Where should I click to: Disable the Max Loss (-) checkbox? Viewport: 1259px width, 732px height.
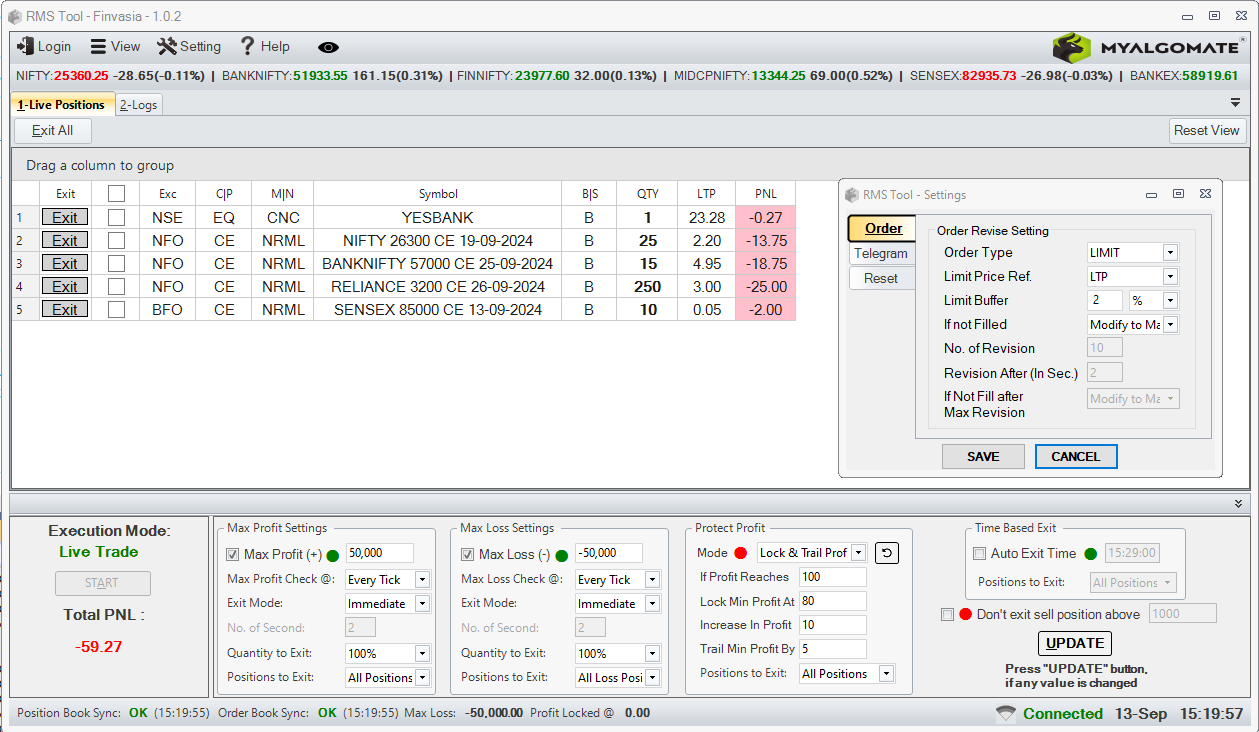[x=467, y=555]
